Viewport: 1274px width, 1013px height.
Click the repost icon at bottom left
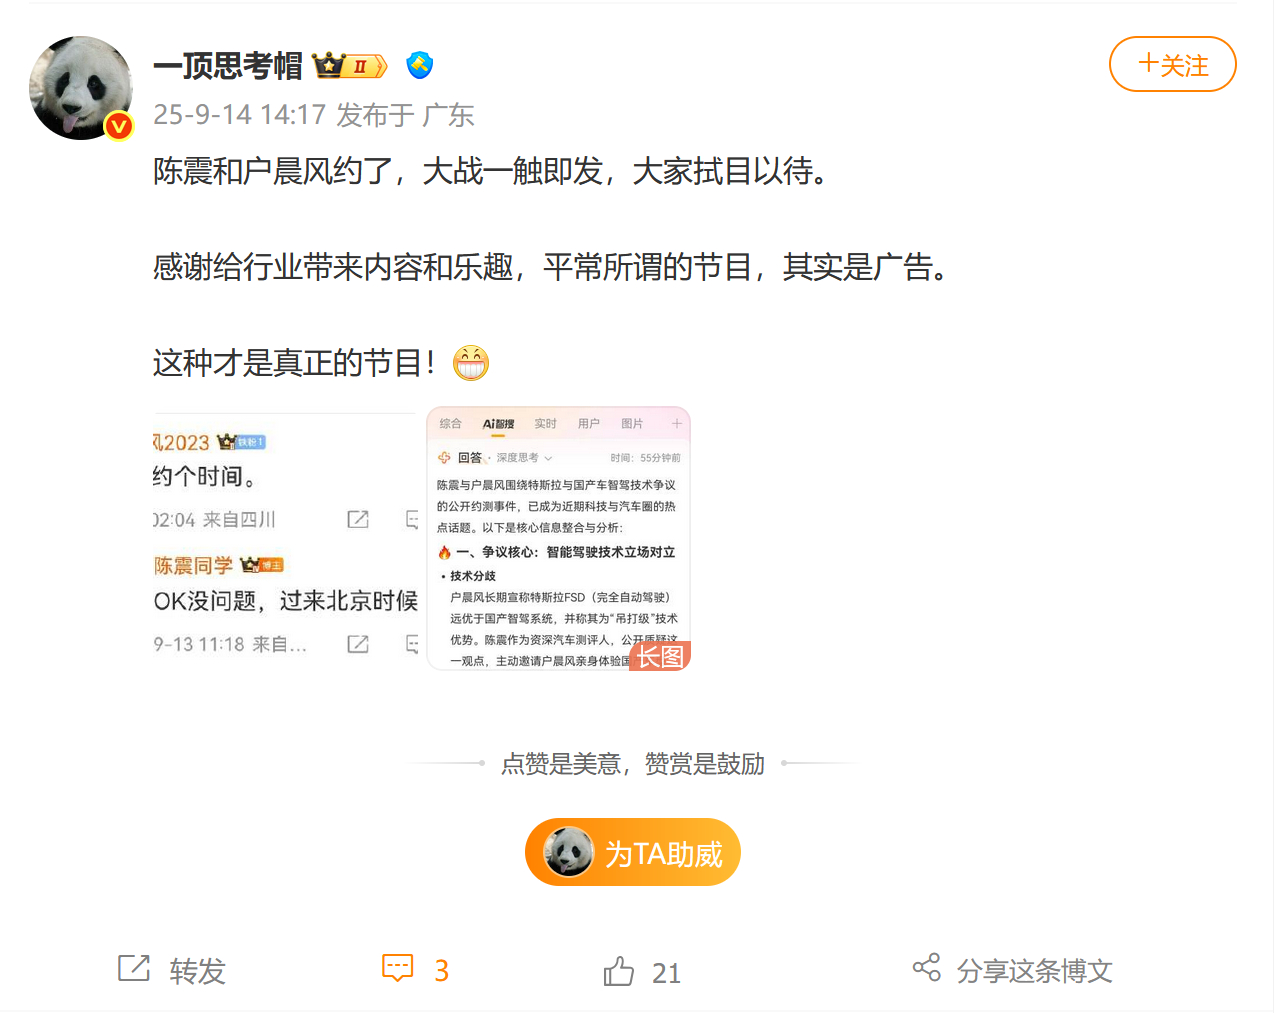coord(134,968)
